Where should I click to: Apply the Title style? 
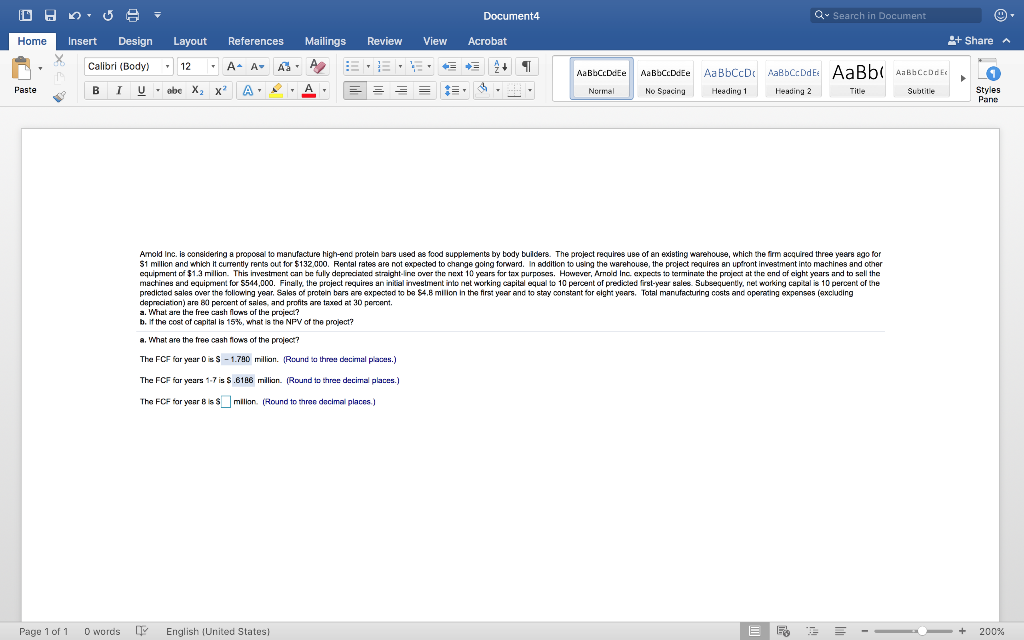(x=857, y=78)
